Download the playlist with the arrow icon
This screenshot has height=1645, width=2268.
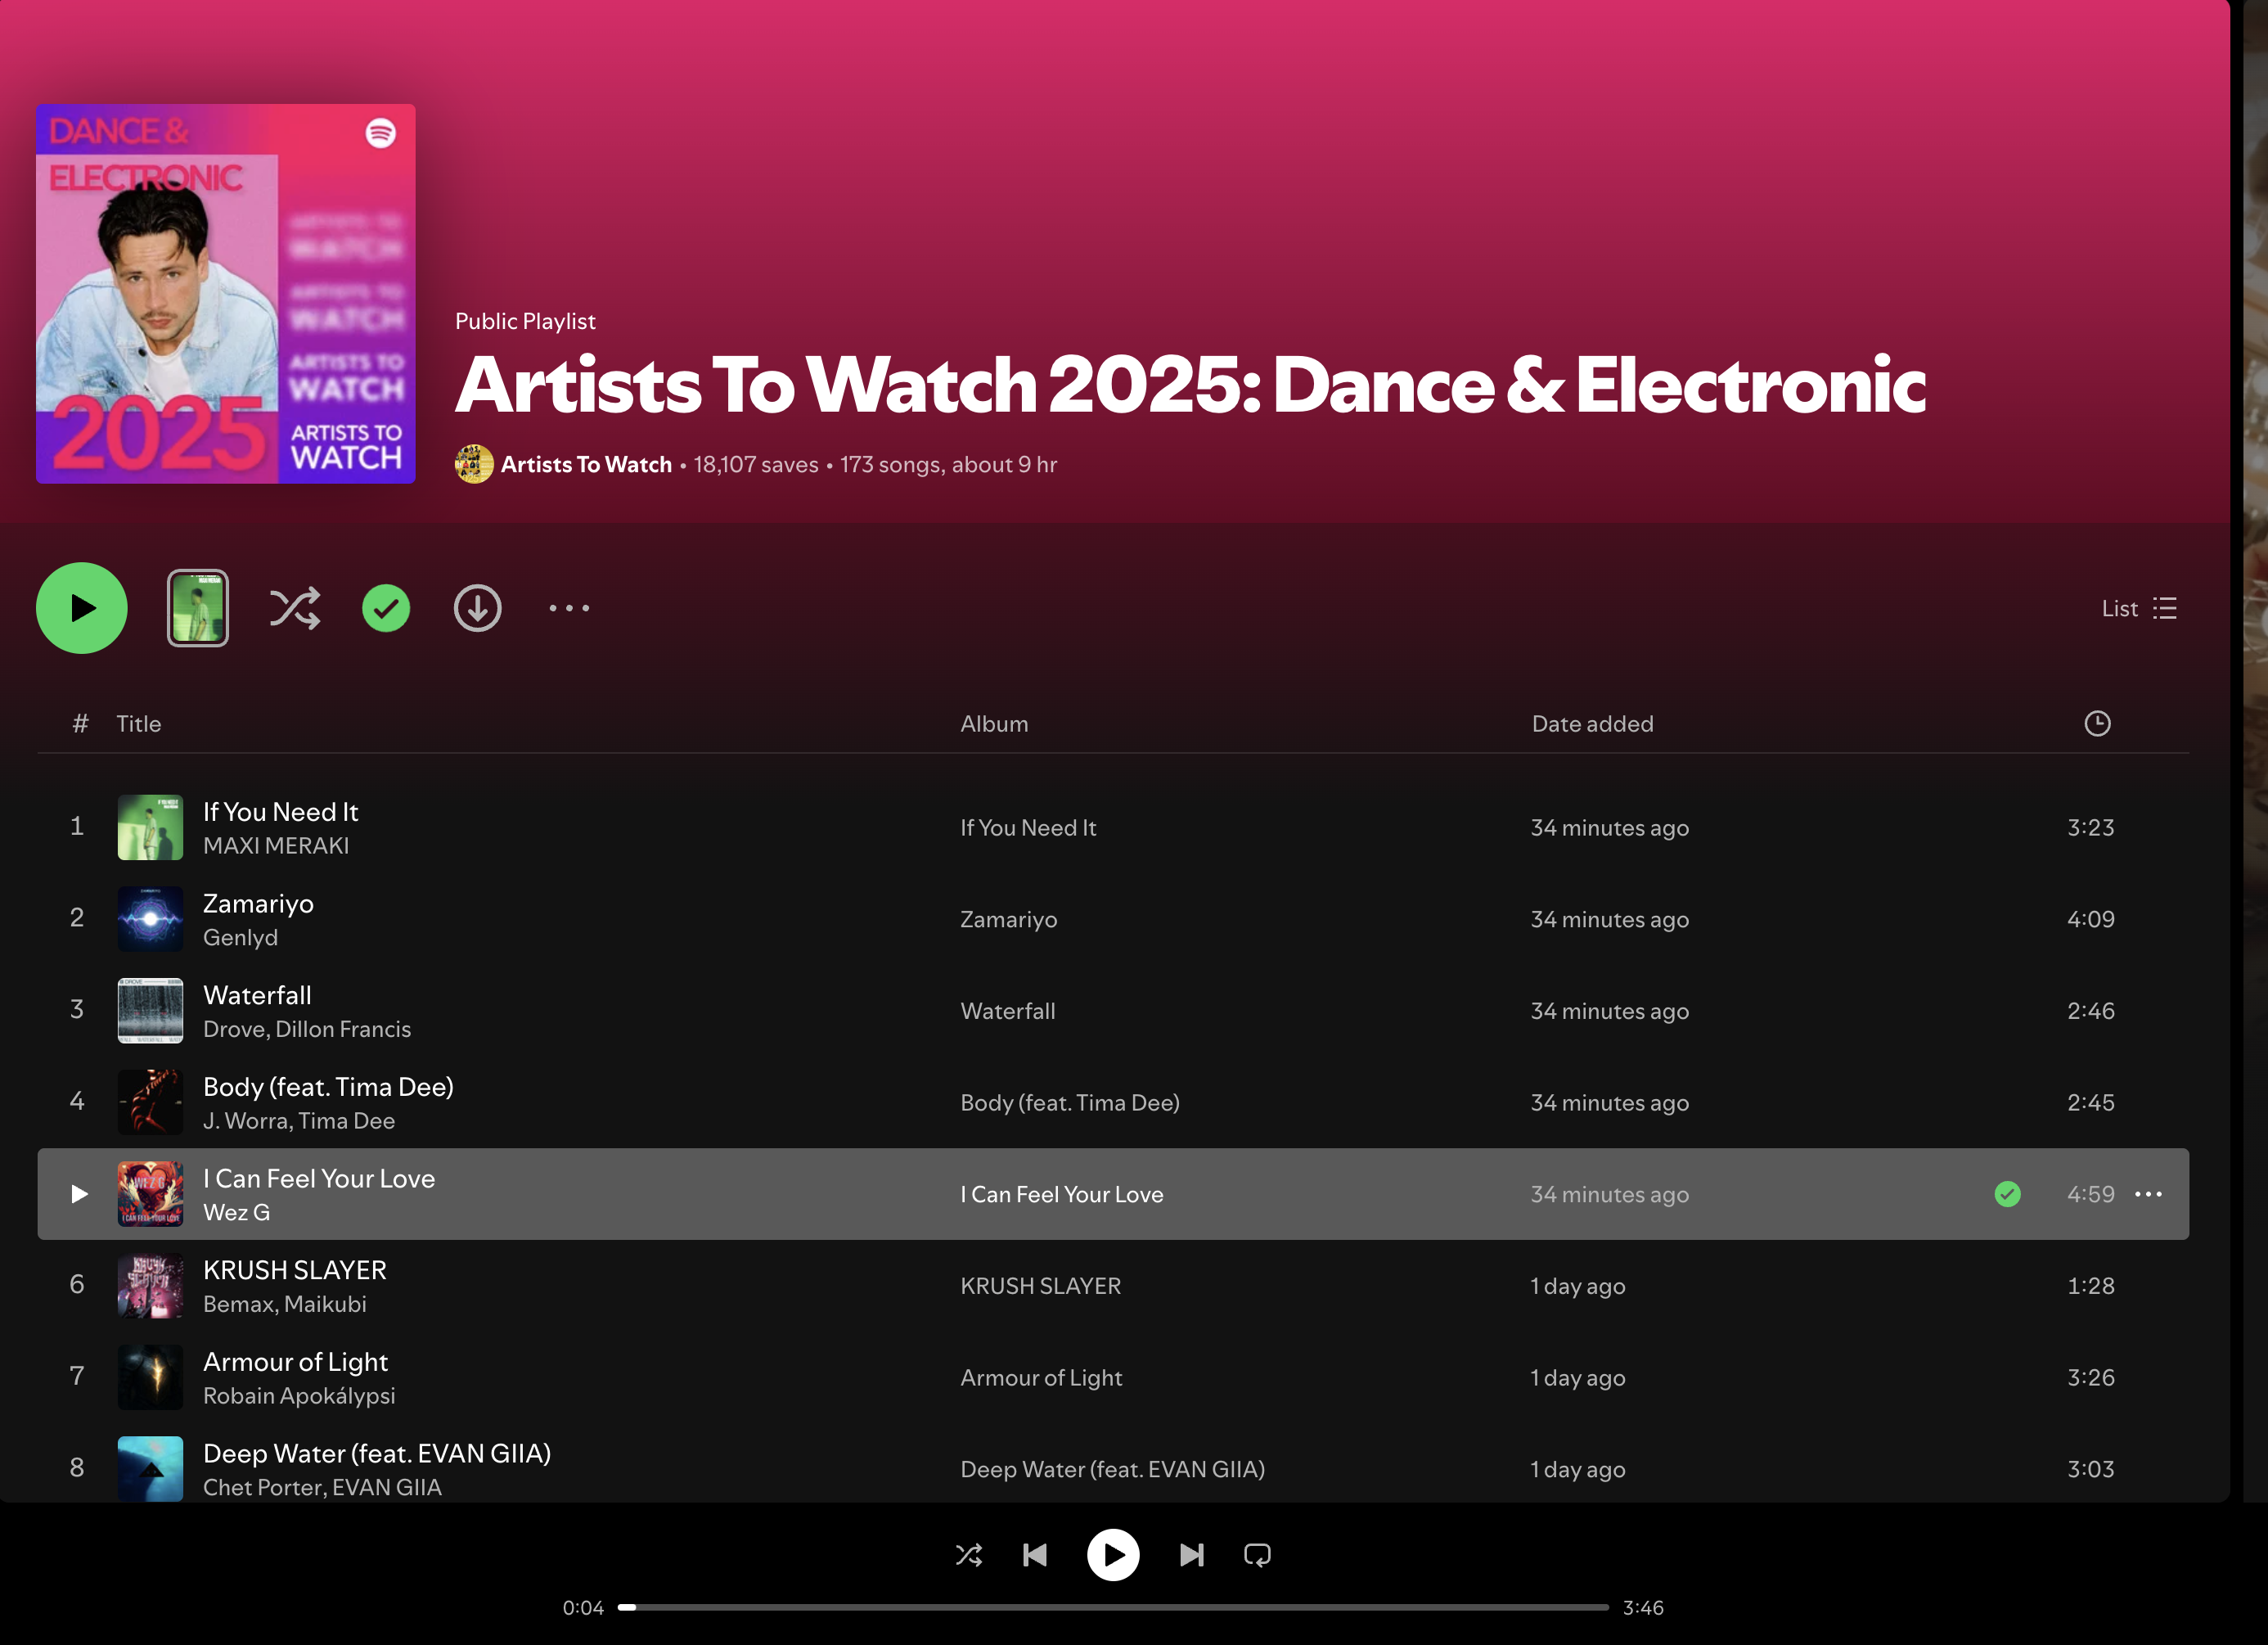478,608
